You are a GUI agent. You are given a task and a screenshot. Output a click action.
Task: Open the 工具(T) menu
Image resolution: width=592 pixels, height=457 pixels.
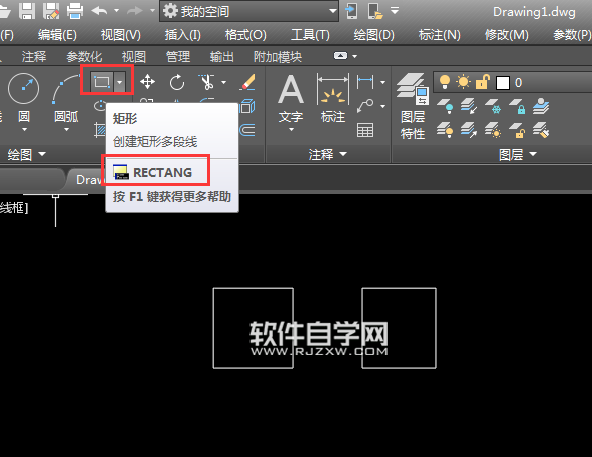click(310, 35)
